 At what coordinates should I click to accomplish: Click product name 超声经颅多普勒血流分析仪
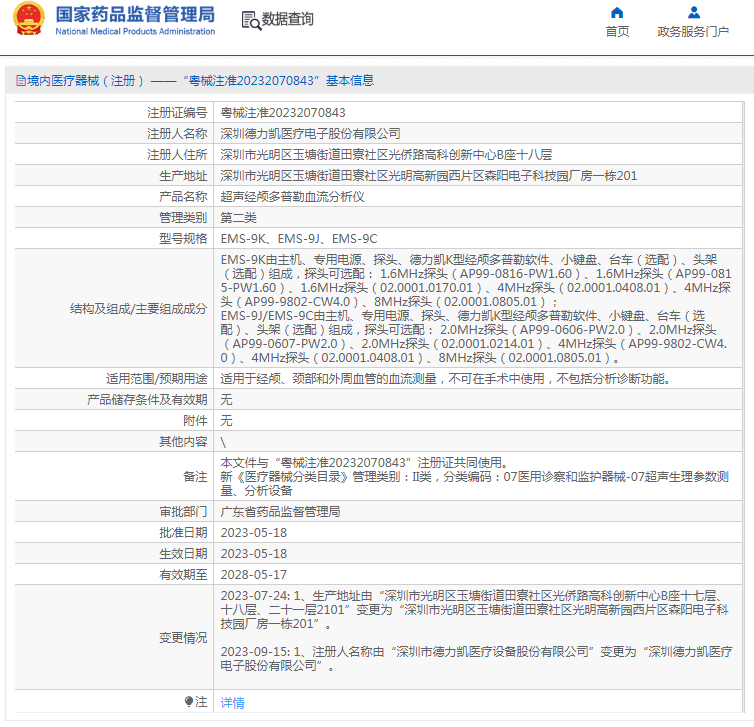[292, 197]
